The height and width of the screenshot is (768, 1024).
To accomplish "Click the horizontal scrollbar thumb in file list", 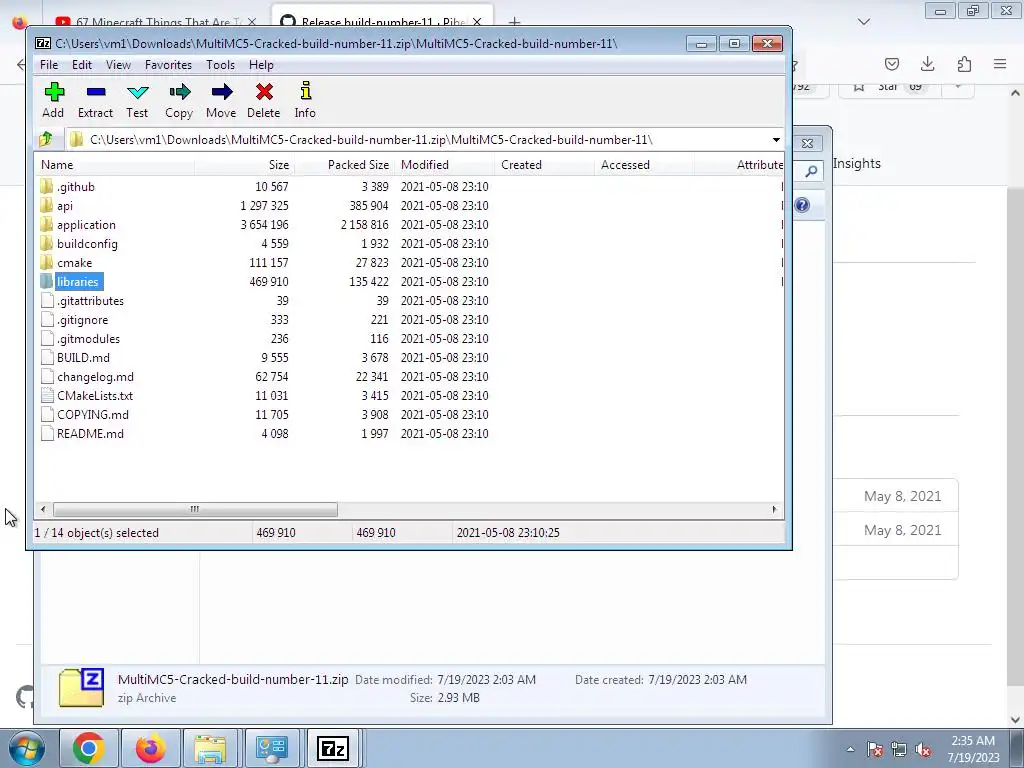I will coord(195,509).
